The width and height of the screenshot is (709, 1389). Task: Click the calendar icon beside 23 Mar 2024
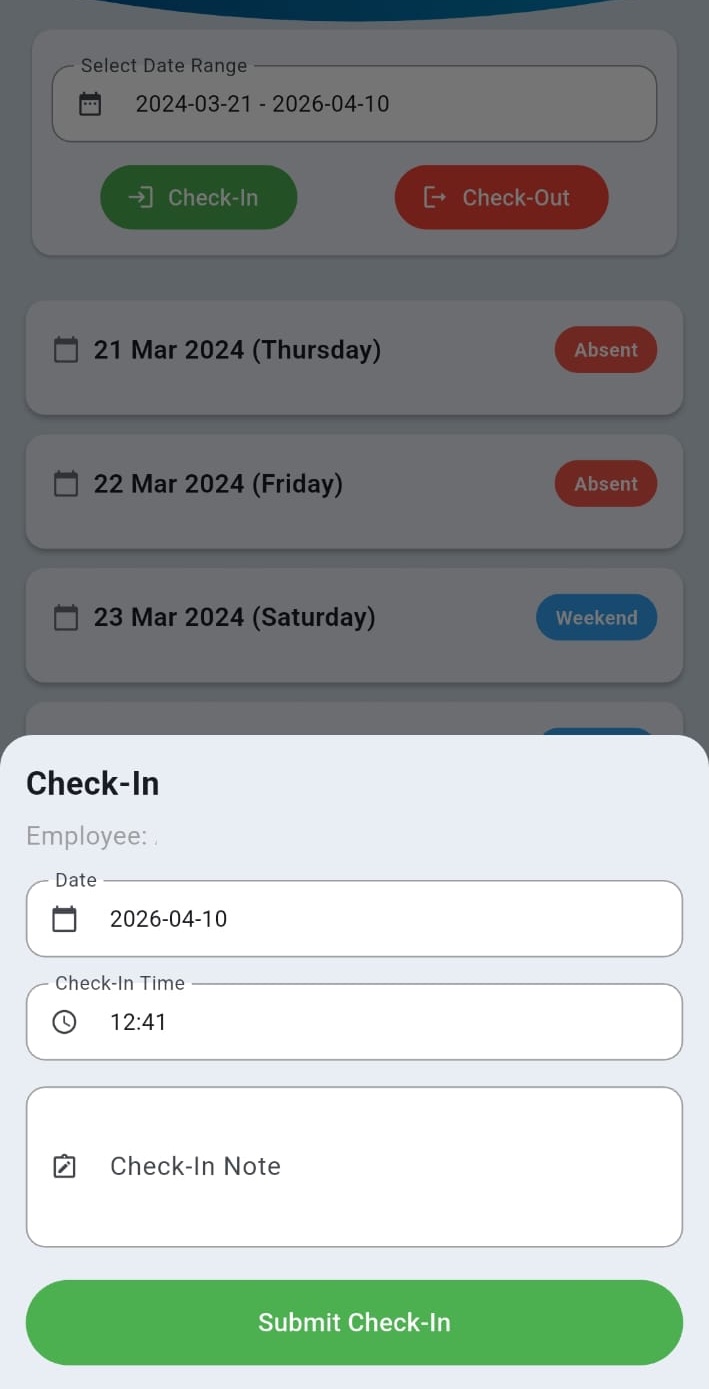pyautogui.click(x=66, y=618)
